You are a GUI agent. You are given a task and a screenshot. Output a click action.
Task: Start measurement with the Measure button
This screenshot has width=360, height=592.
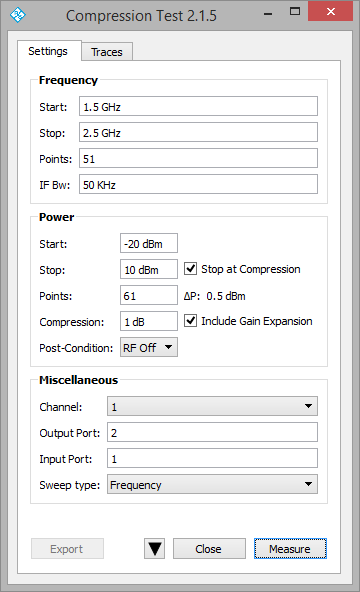[290, 549]
